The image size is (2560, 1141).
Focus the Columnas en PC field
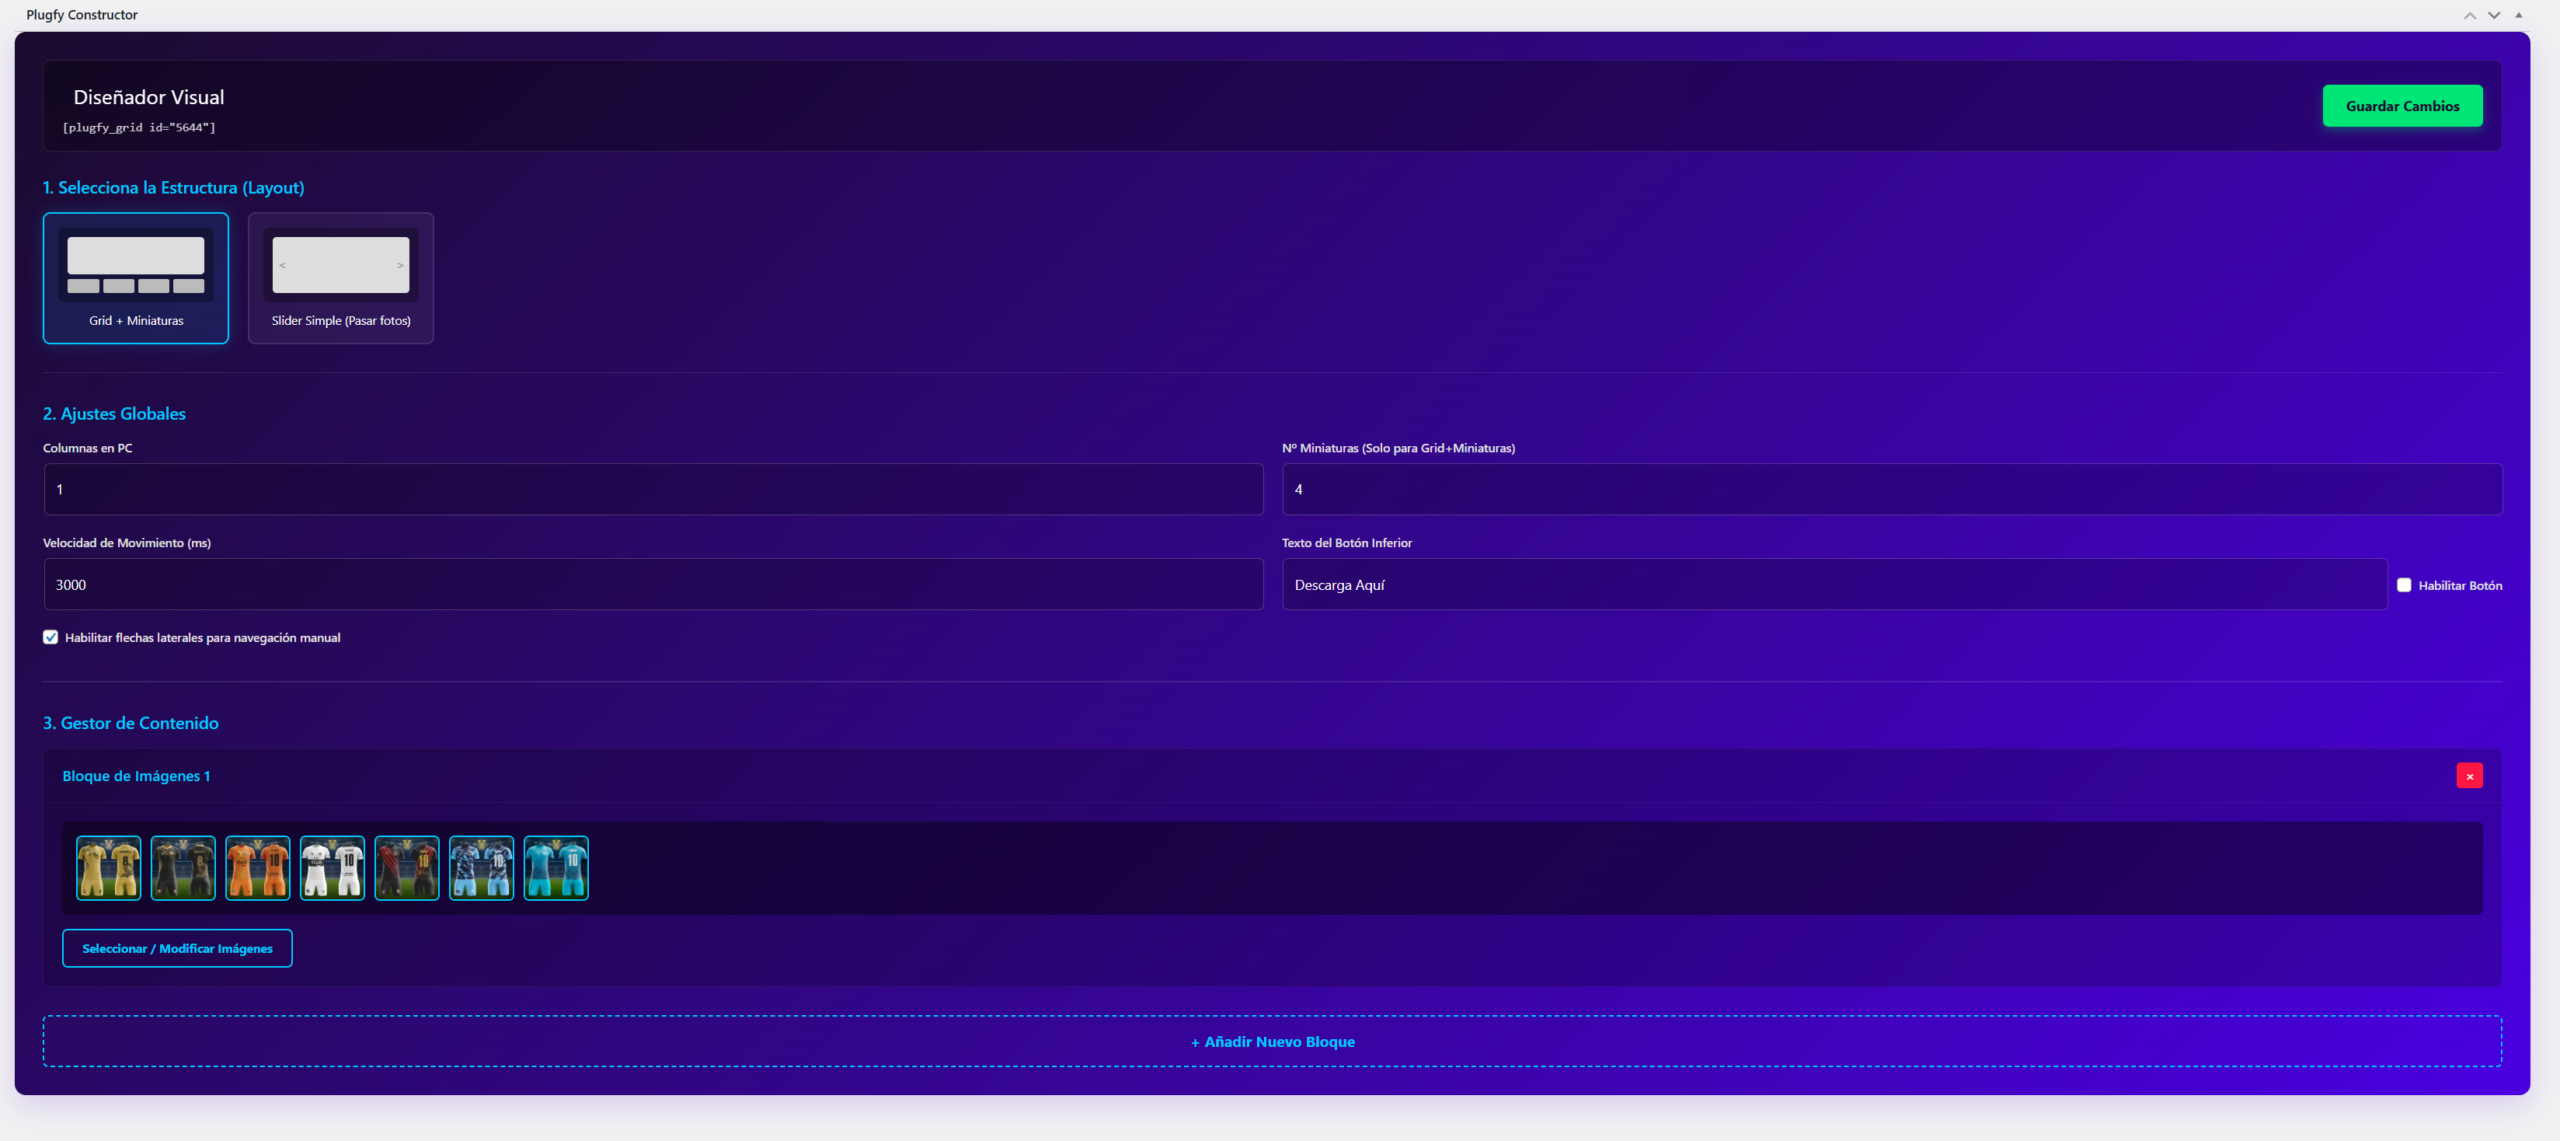(653, 489)
